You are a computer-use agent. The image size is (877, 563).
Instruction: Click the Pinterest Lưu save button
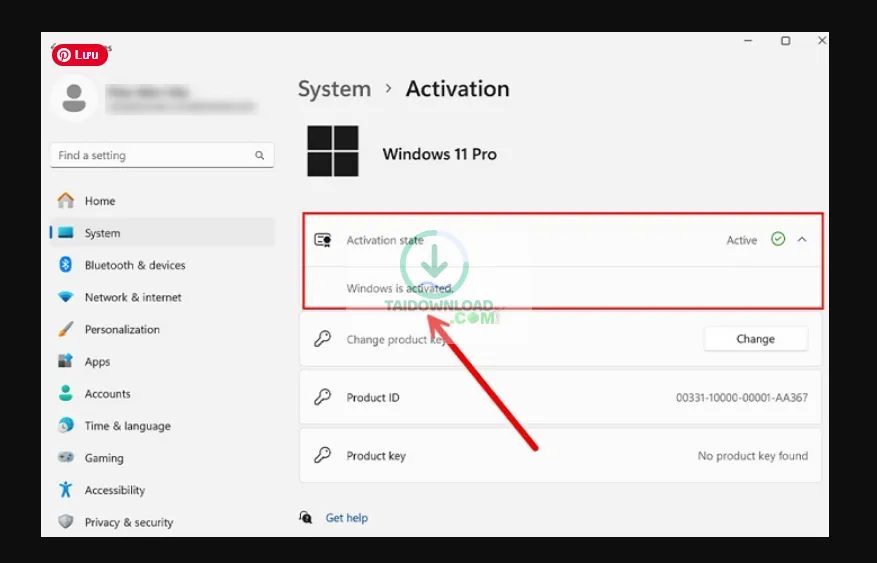pos(80,55)
